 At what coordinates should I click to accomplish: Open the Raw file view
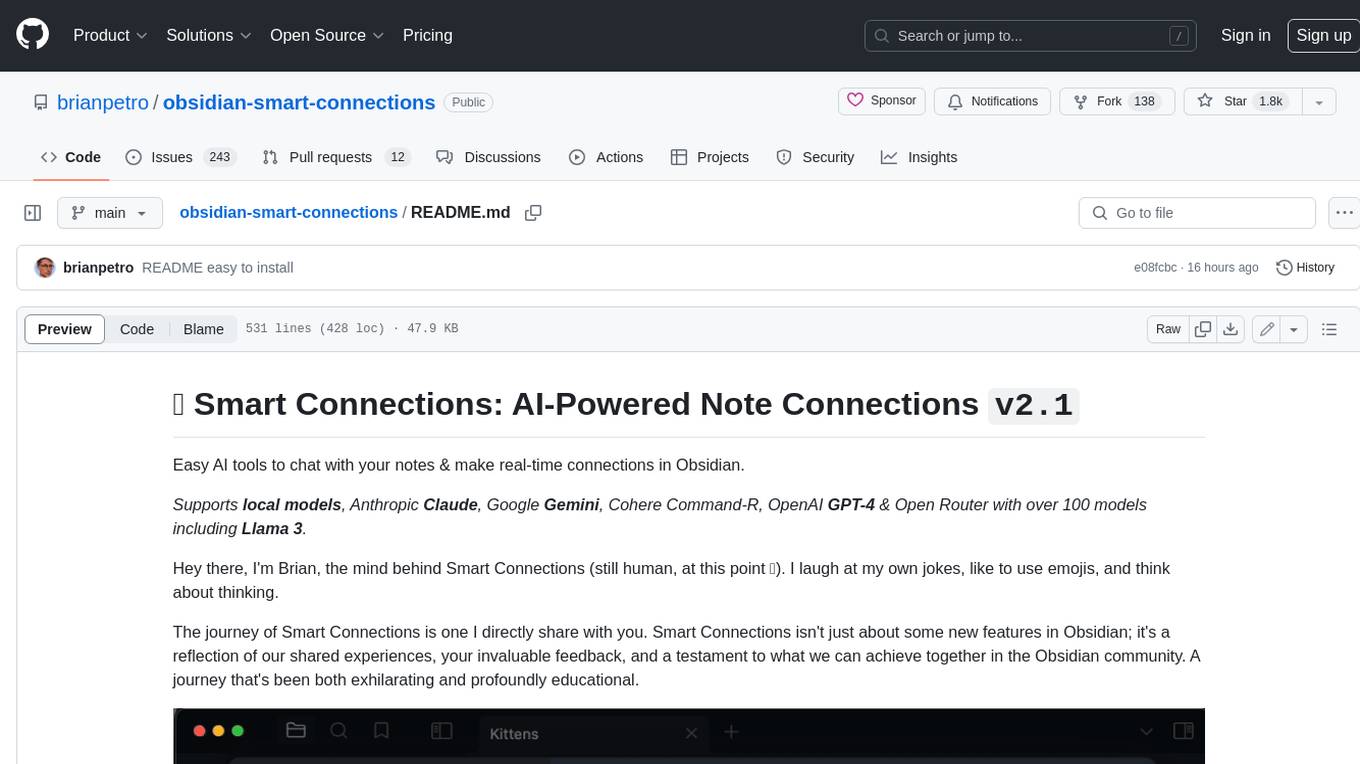click(1168, 329)
